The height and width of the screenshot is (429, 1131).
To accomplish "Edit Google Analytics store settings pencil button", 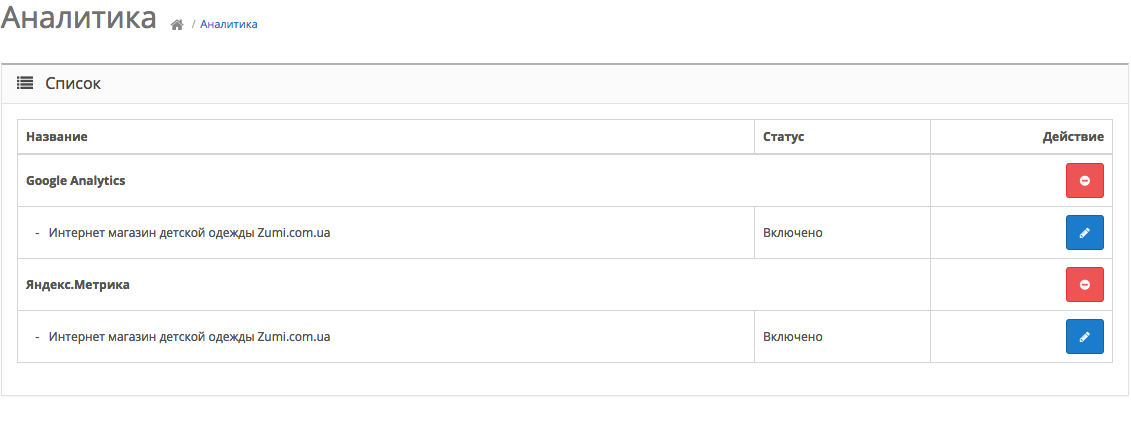I will tap(1084, 232).
